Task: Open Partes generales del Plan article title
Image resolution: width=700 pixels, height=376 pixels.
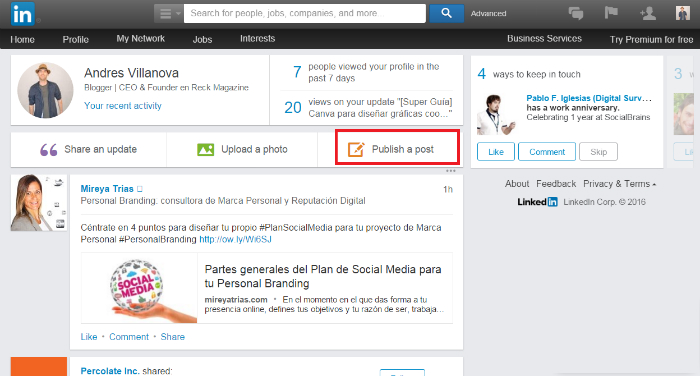Action: tap(323, 276)
